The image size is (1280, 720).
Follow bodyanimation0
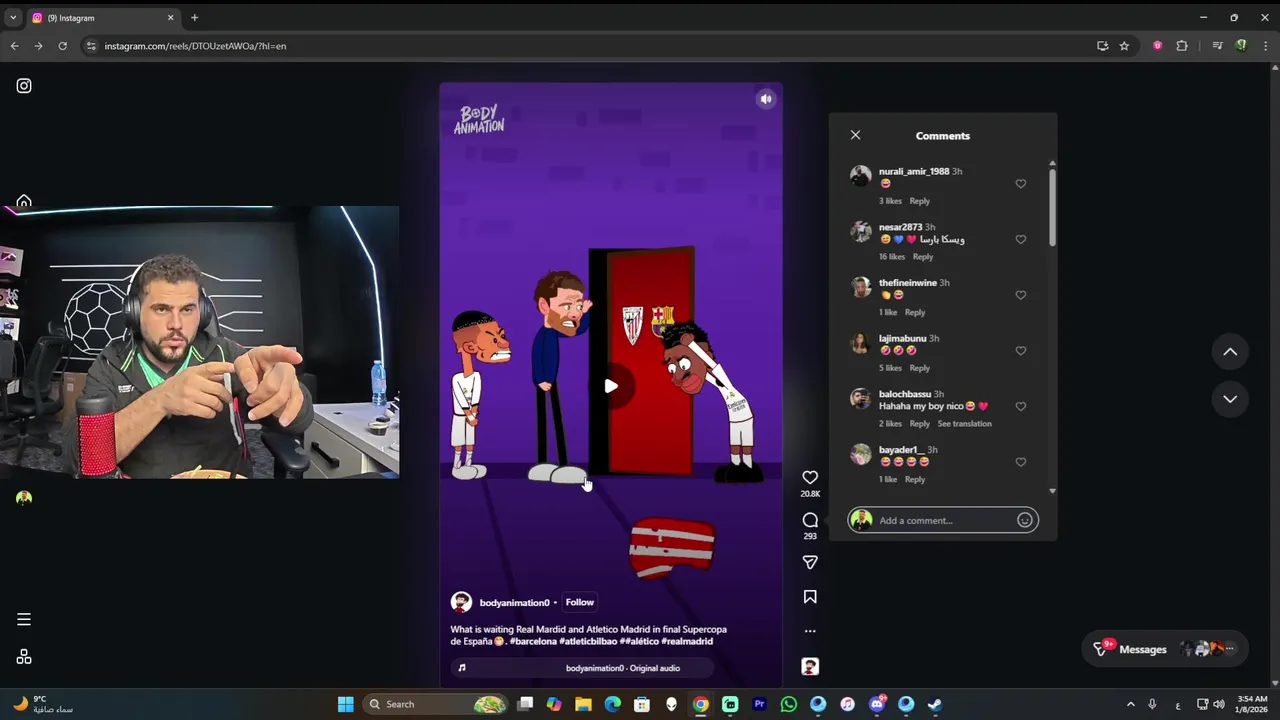580,602
